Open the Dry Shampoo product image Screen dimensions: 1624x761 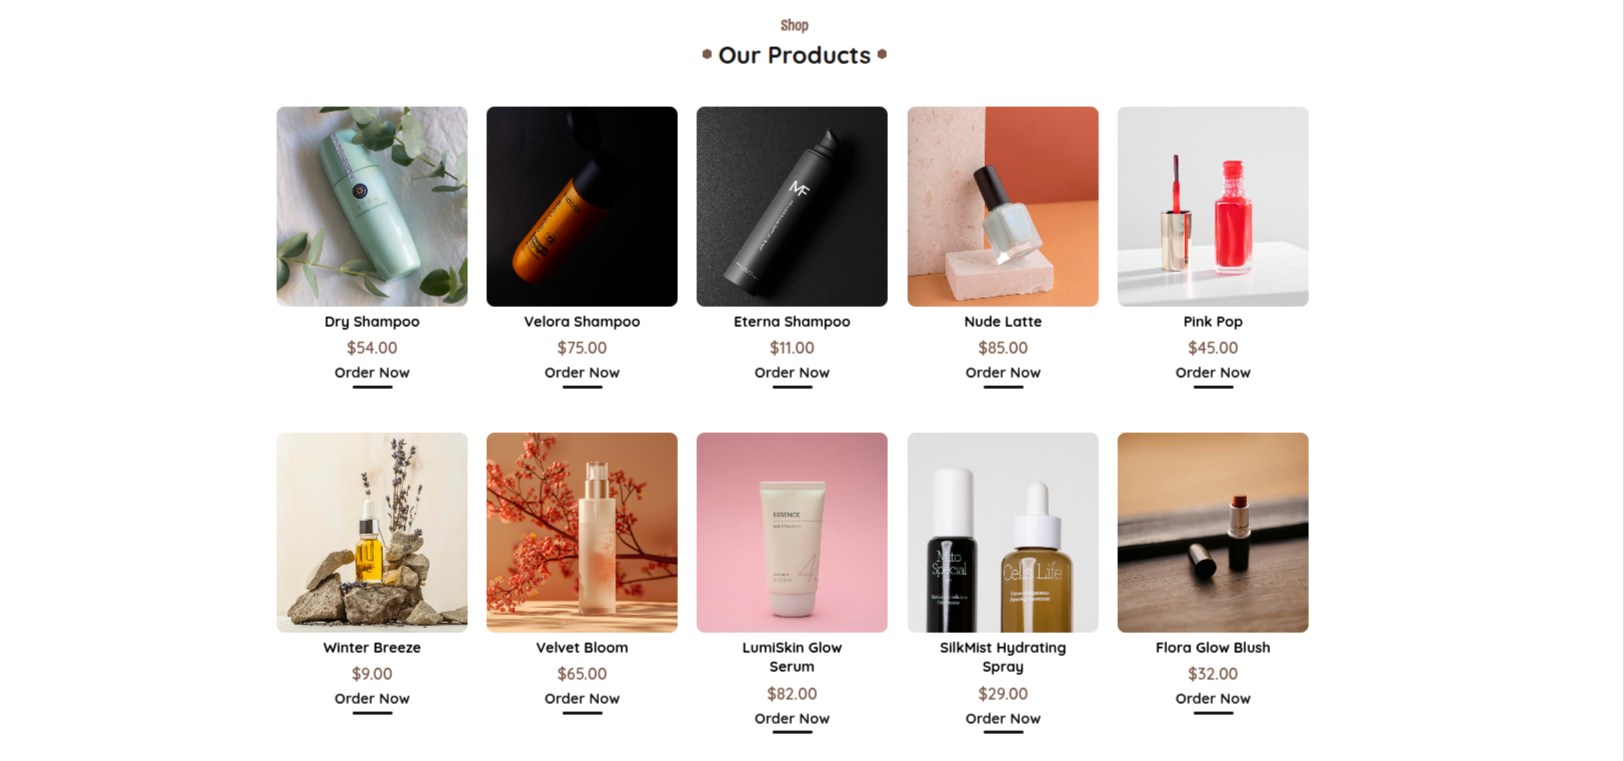click(372, 206)
